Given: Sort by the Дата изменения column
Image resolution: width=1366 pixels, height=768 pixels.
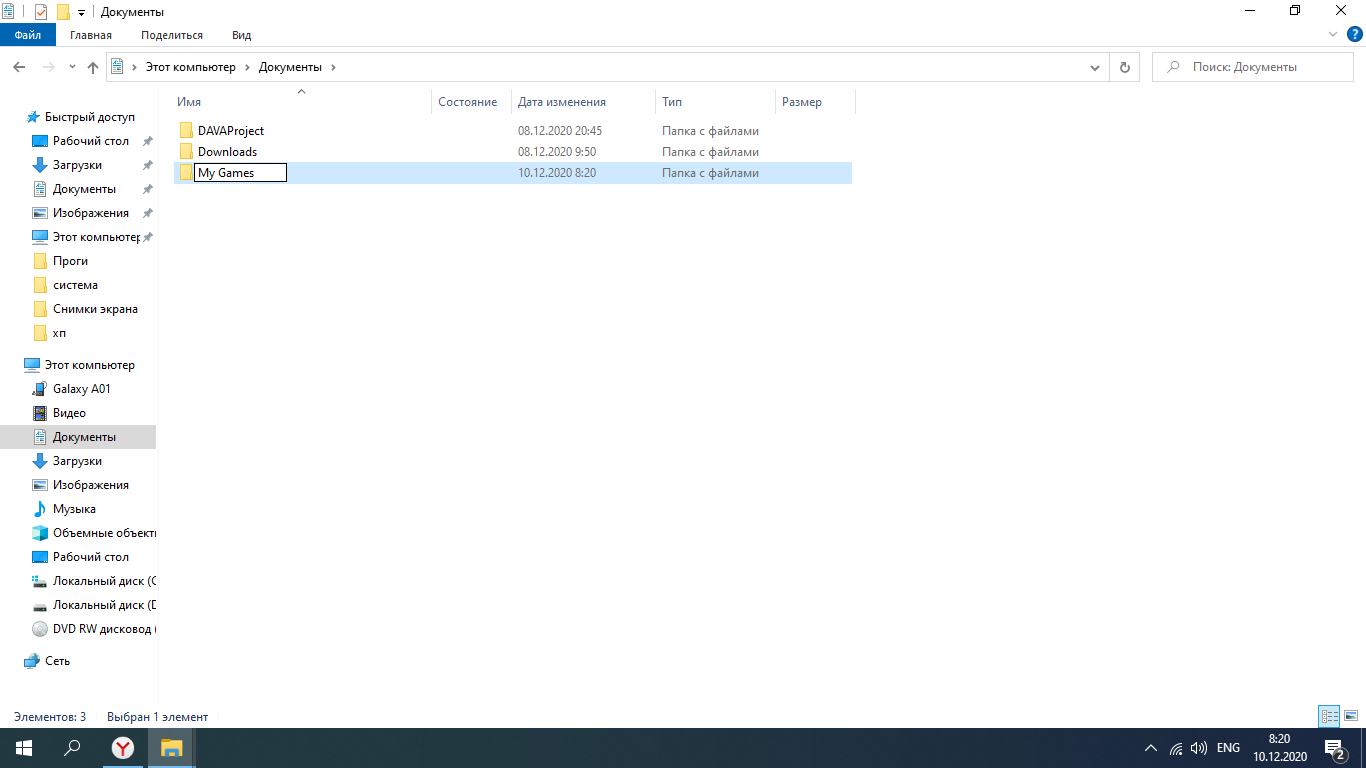Looking at the screenshot, I should 562,102.
